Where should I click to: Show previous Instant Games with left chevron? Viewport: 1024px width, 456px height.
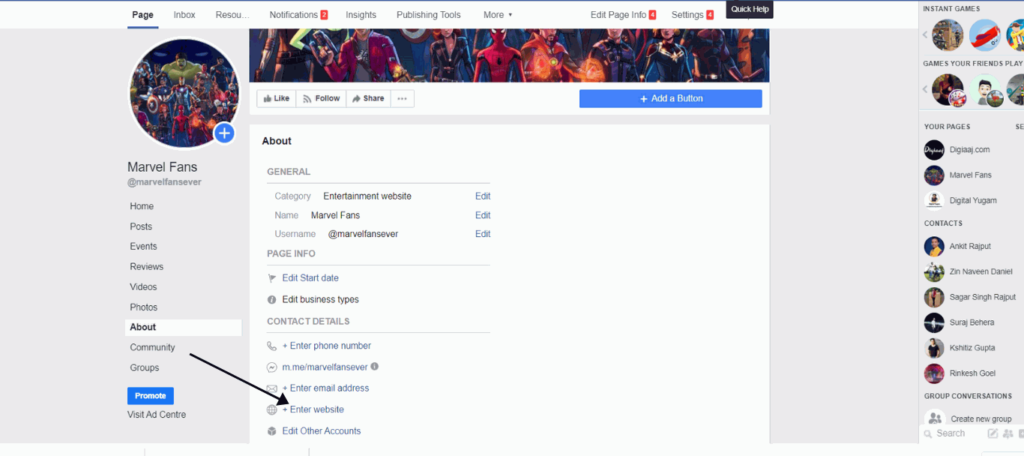[925, 35]
